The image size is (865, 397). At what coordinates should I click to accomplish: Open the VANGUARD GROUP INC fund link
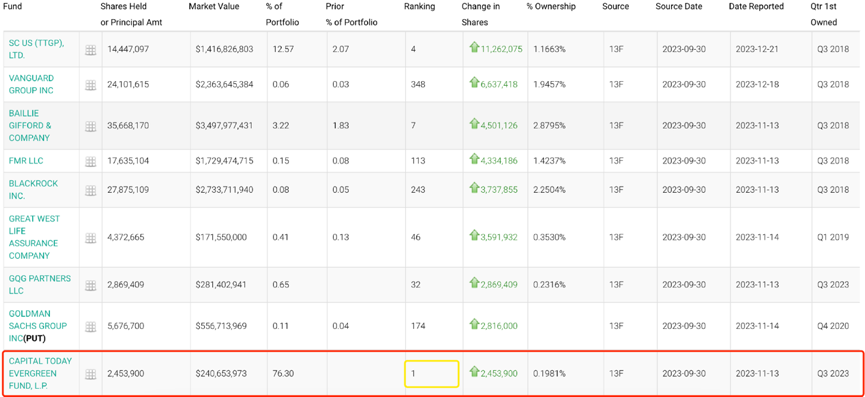click(x=31, y=84)
